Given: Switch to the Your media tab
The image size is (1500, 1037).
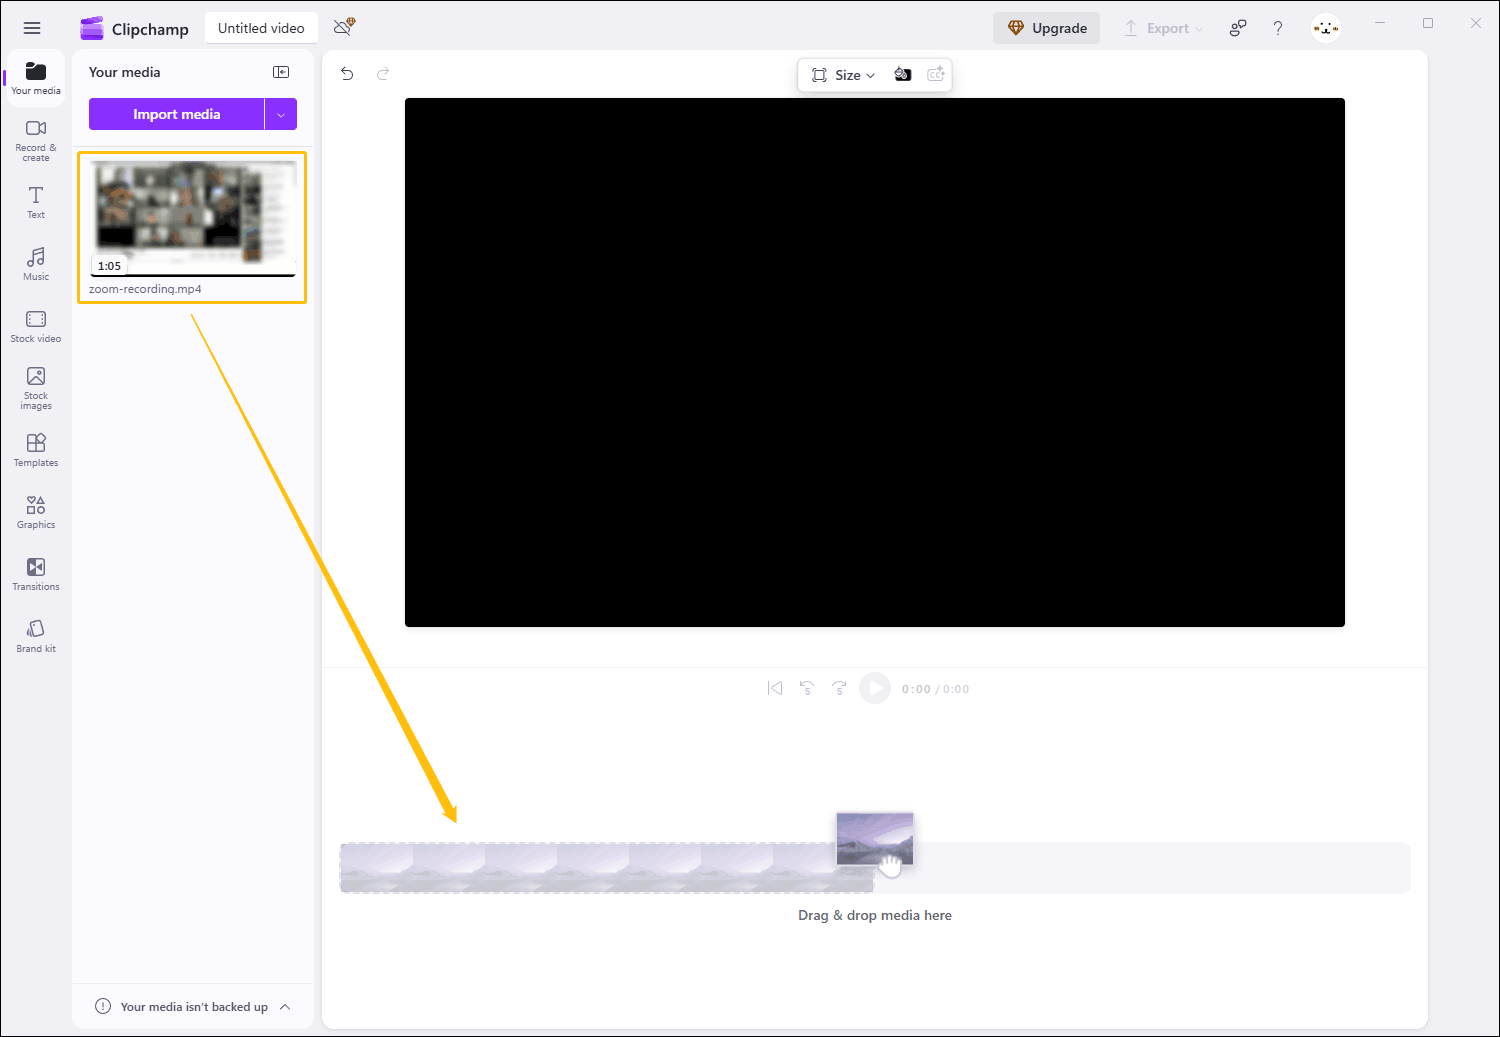Looking at the screenshot, I should (35, 77).
